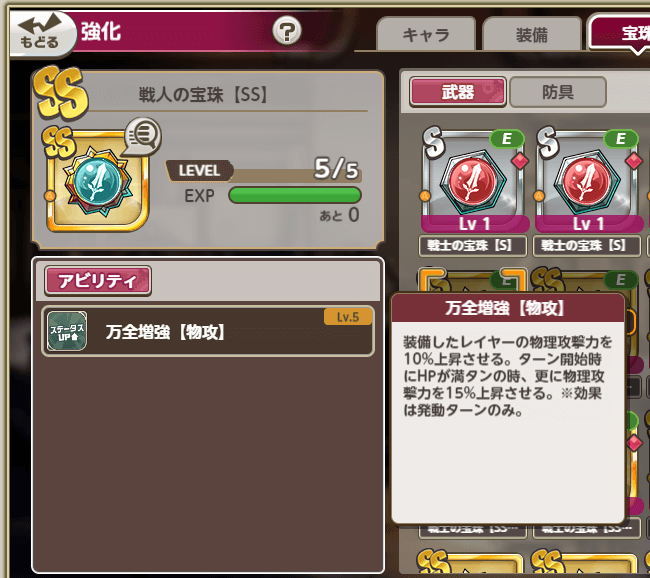650x578 pixels.
Task: Select the second 戦士の宝珠 S red orb
Action: (x=587, y=180)
